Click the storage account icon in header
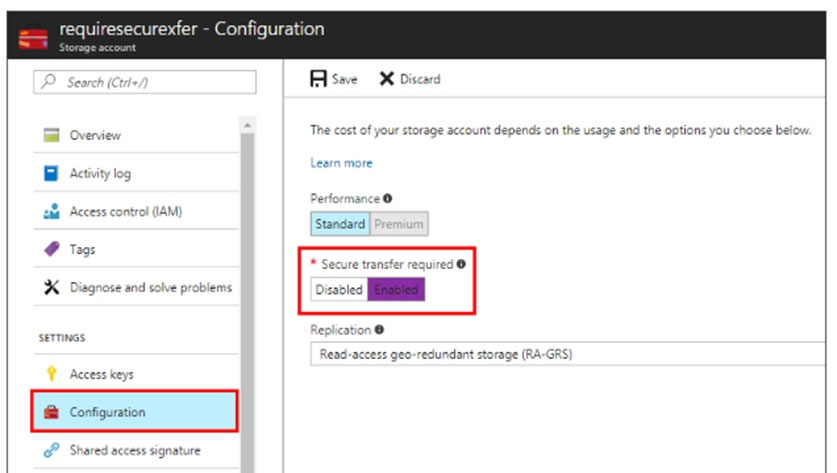 (33, 38)
